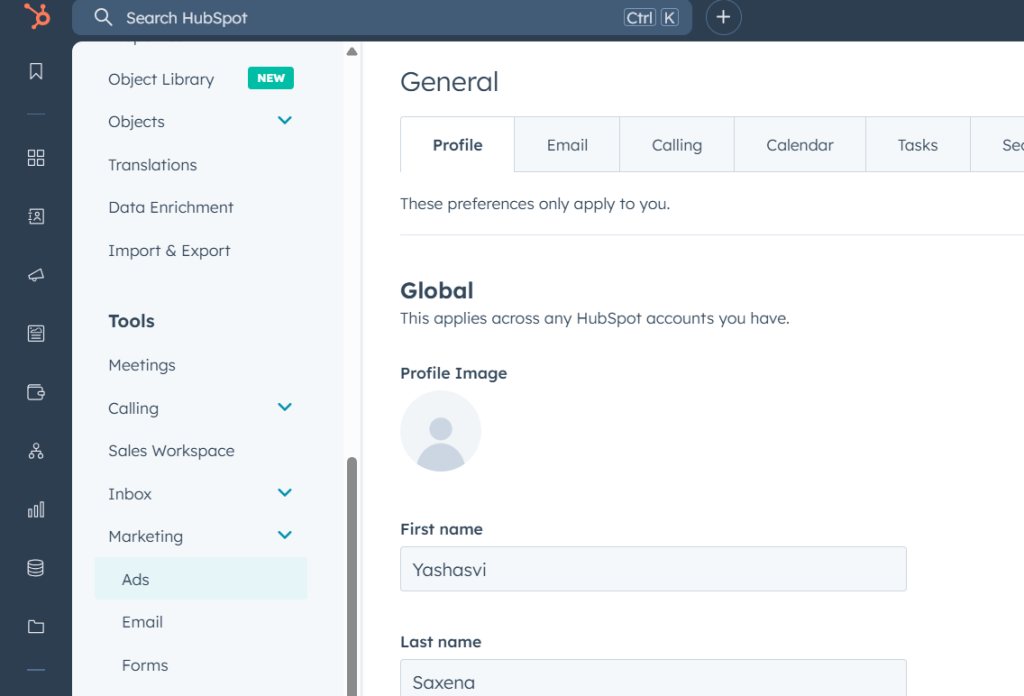Open the Data Management database icon
The width and height of the screenshot is (1024, 696).
pos(36,567)
